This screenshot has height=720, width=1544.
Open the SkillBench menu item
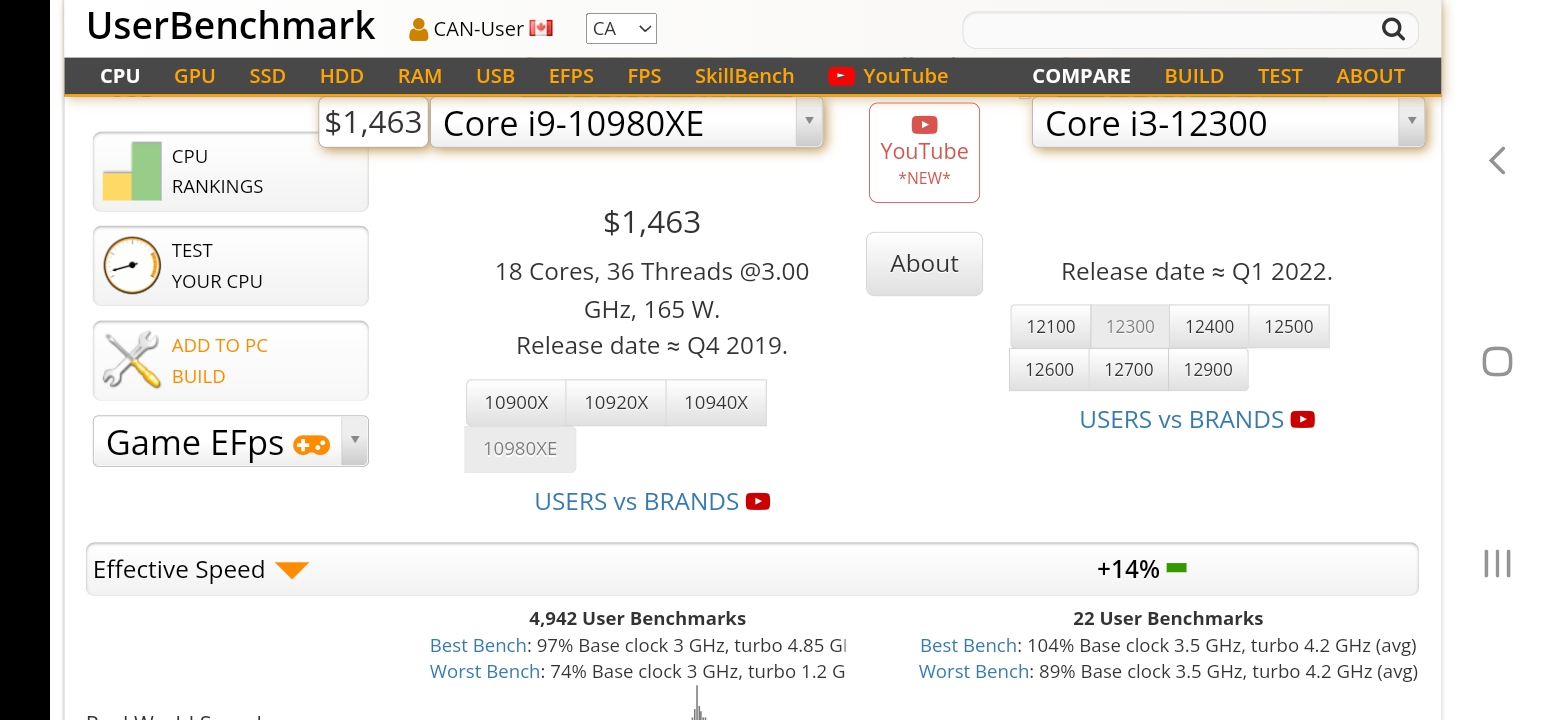click(744, 76)
